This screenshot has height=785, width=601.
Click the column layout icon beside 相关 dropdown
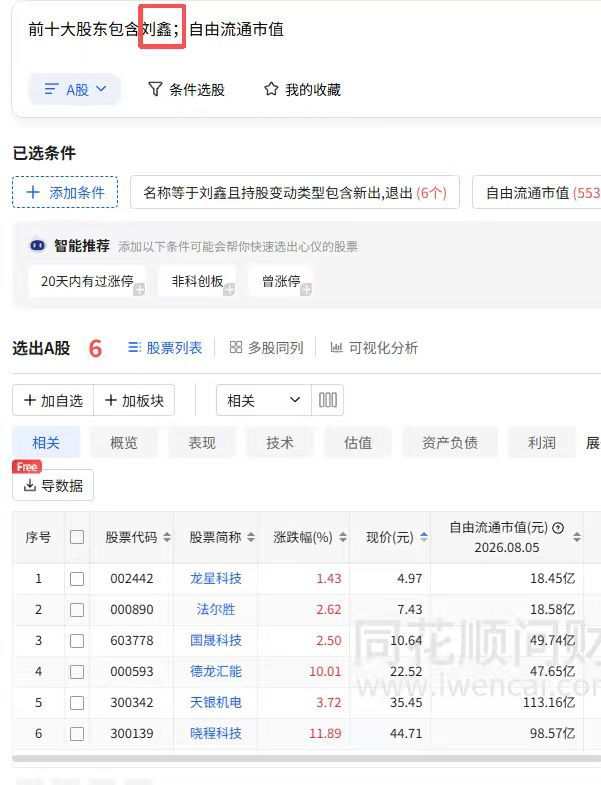[x=328, y=400]
